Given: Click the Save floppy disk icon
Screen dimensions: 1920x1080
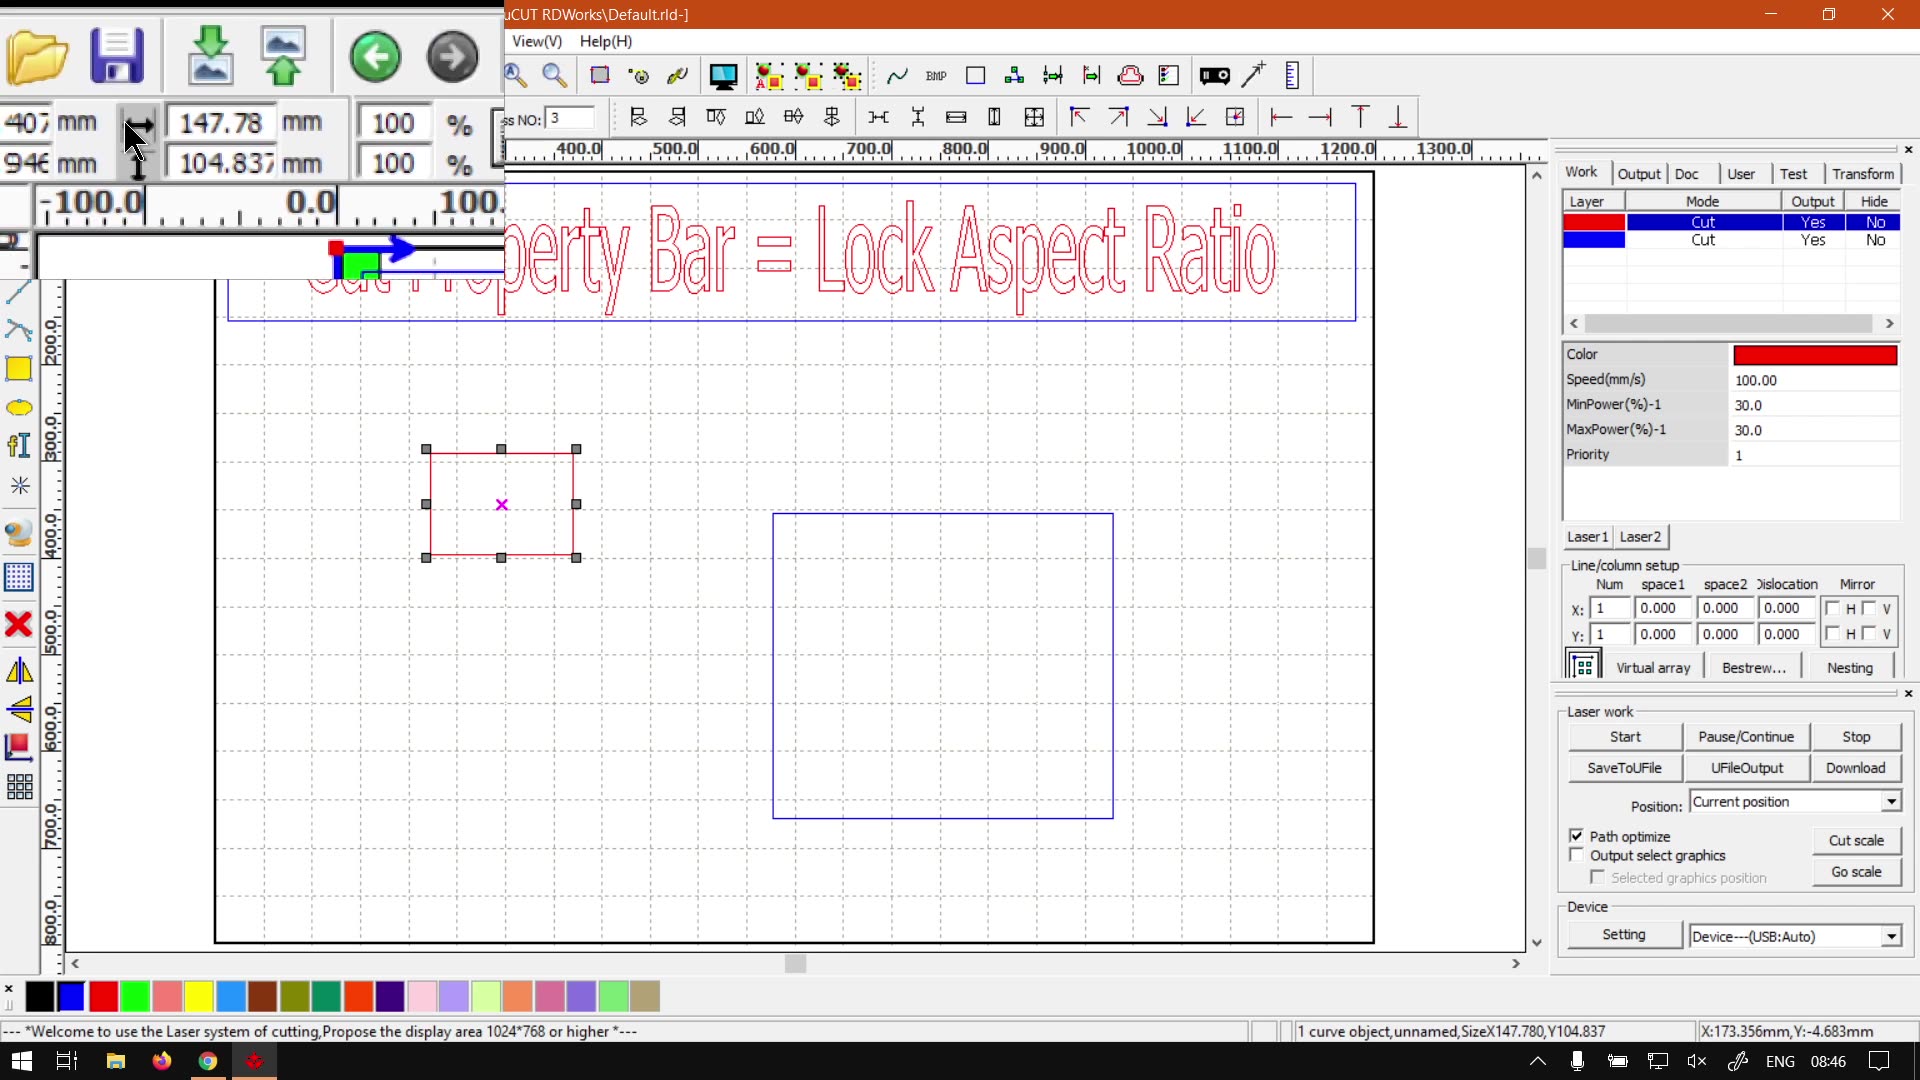Looking at the screenshot, I should click(x=117, y=56).
